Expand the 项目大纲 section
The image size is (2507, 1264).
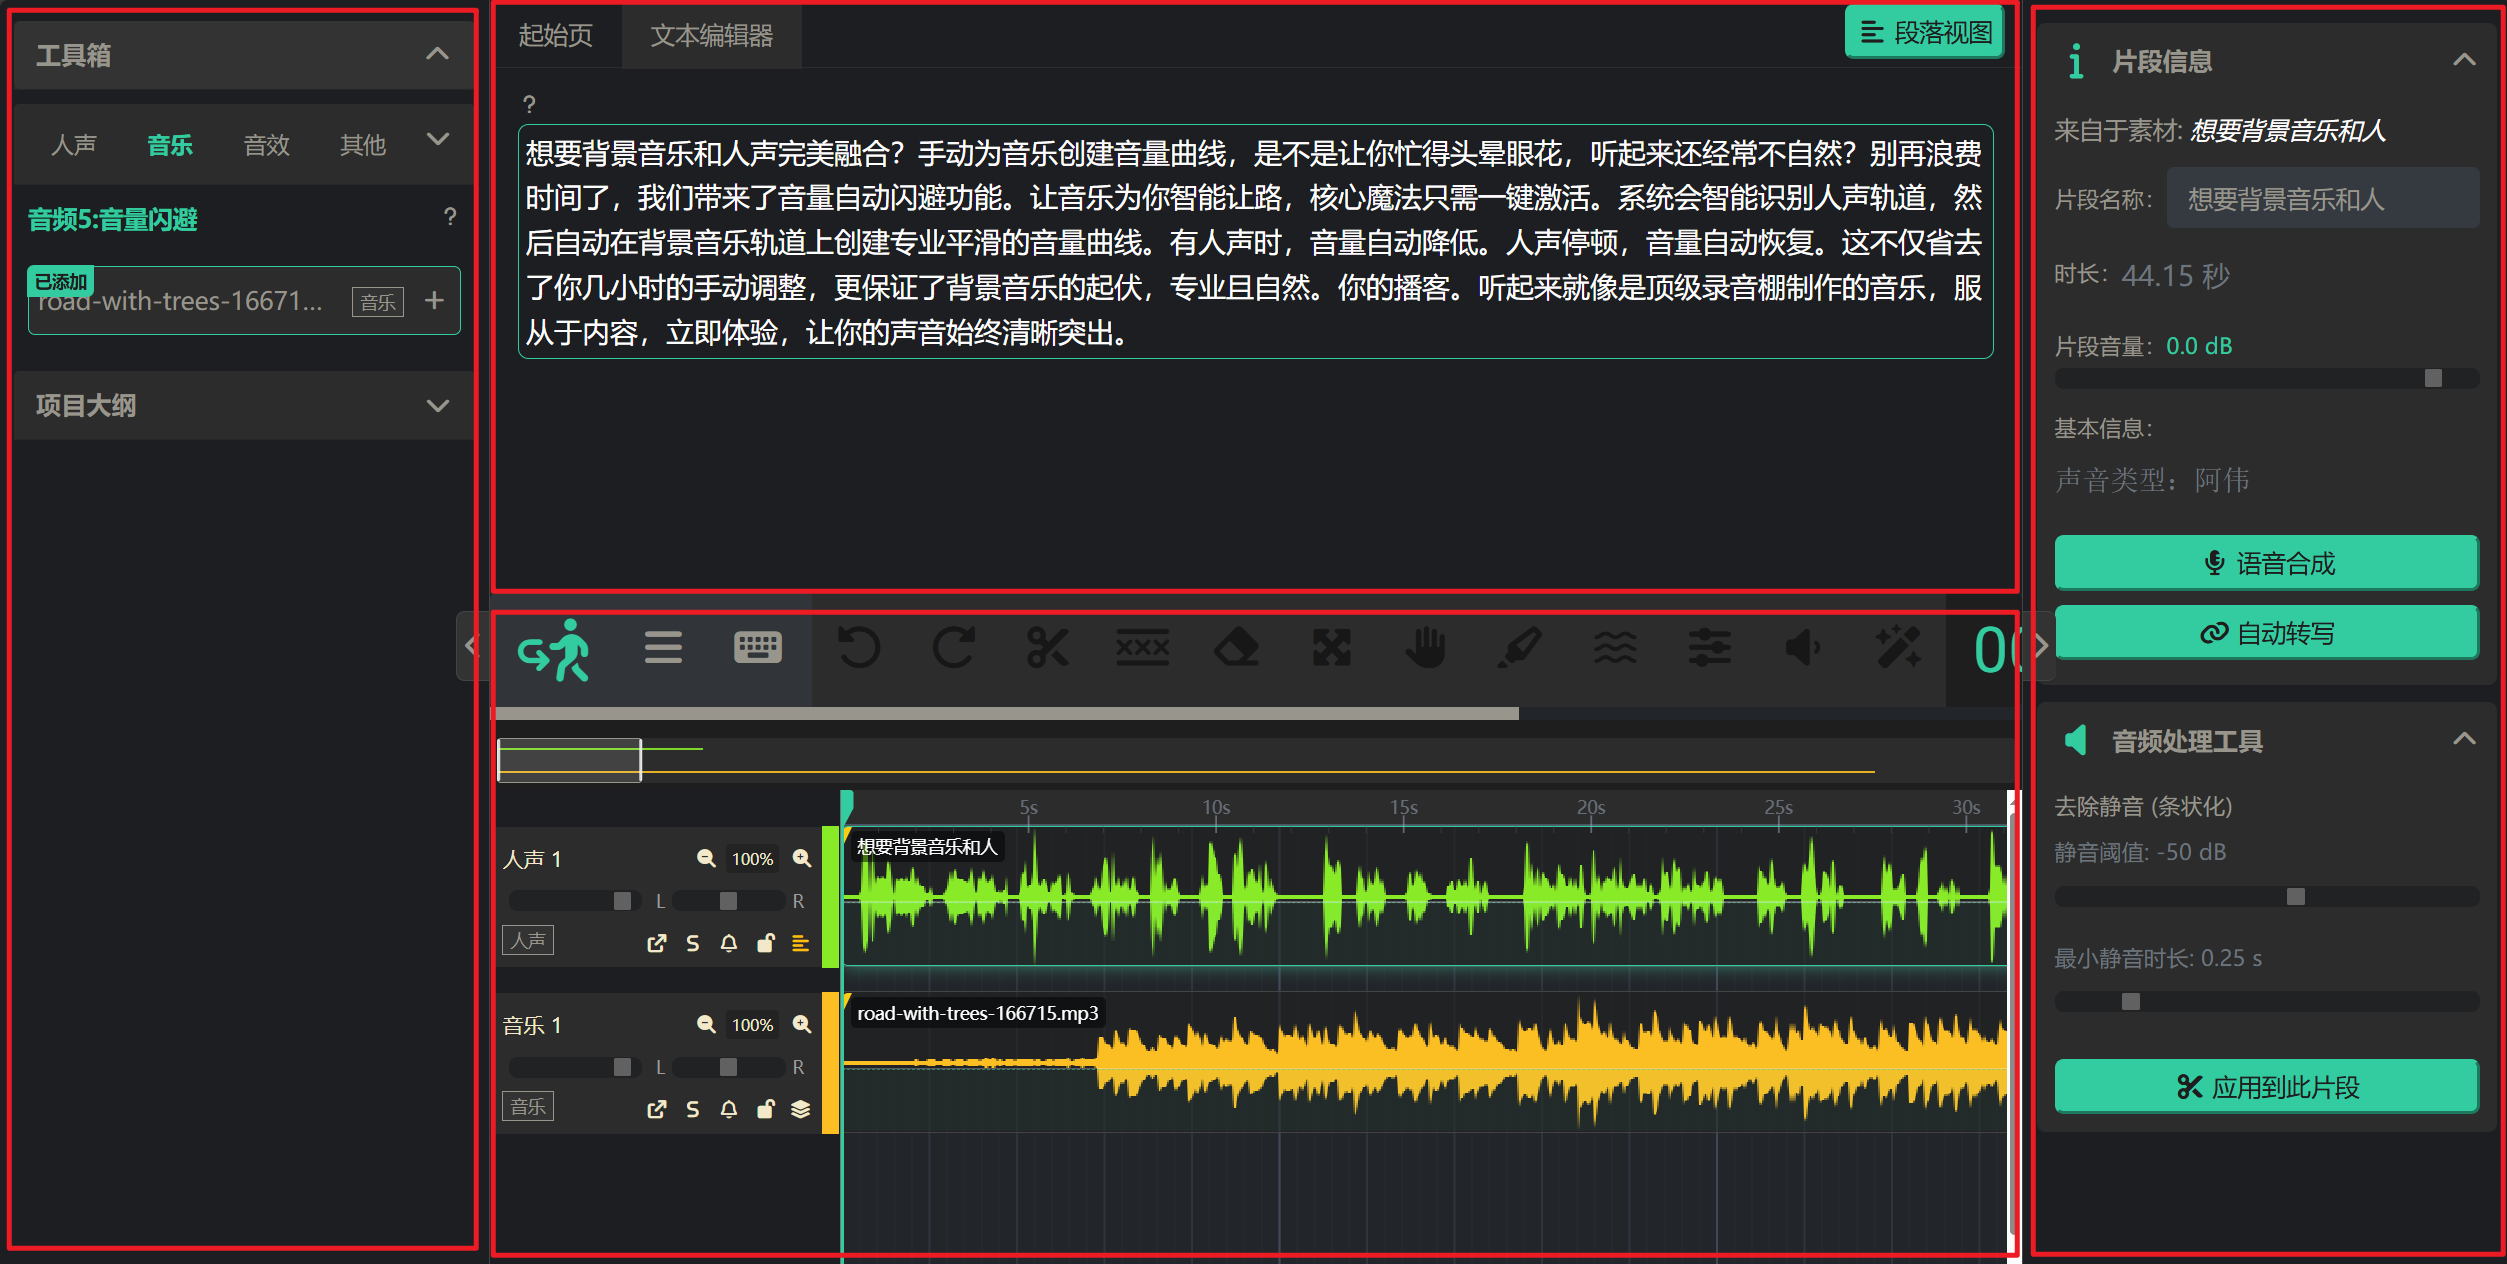437,406
